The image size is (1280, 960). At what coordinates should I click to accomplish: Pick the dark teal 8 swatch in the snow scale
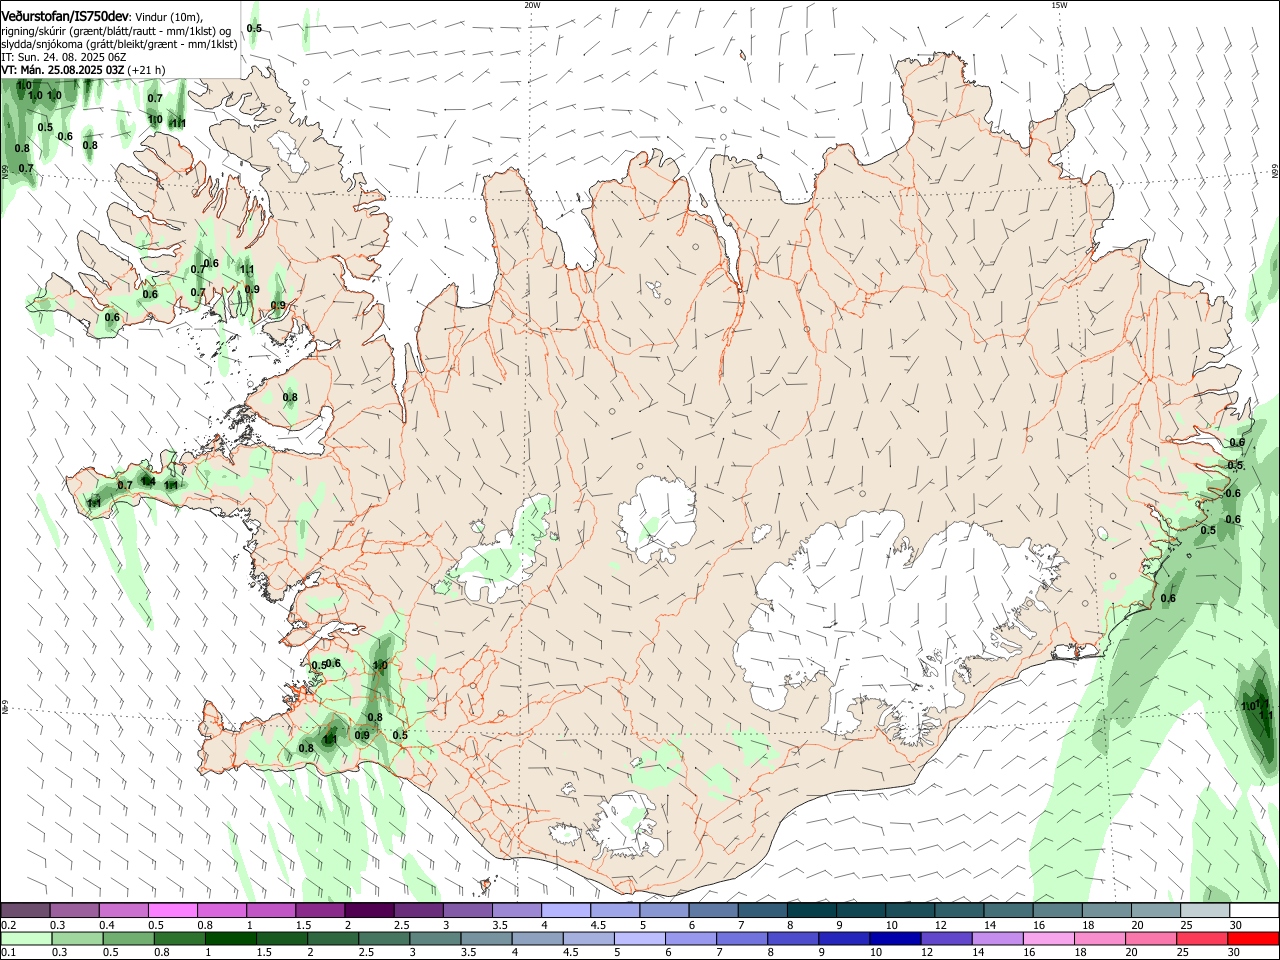coord(812,911)
